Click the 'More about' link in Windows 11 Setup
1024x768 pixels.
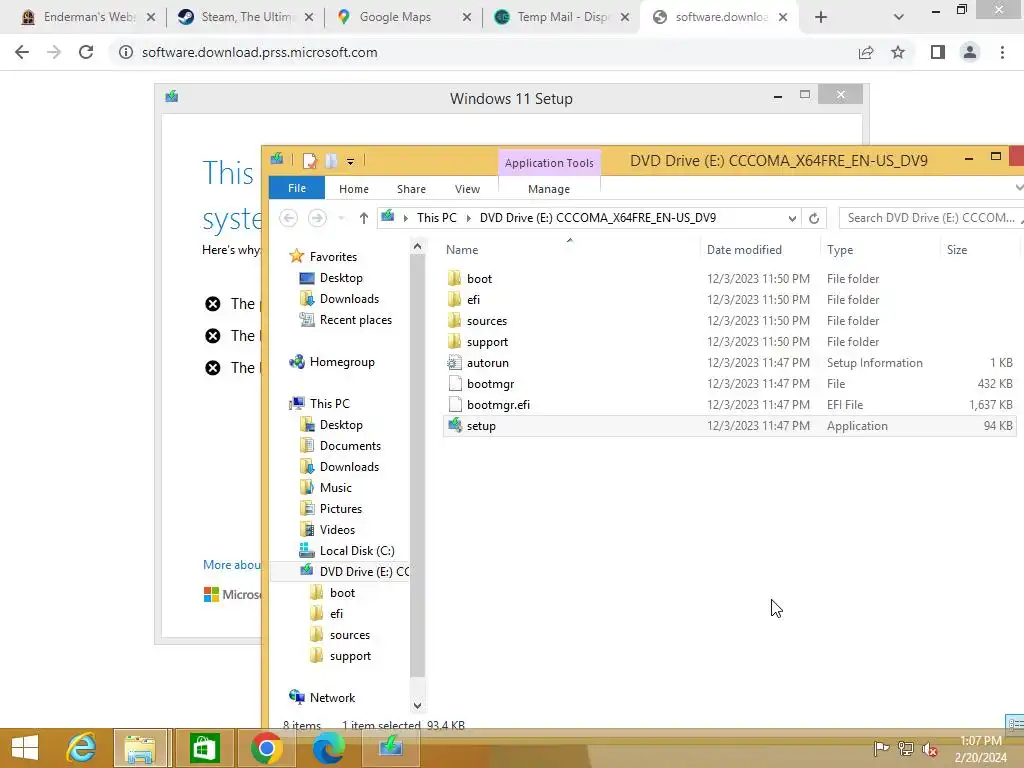coord(232,565)
